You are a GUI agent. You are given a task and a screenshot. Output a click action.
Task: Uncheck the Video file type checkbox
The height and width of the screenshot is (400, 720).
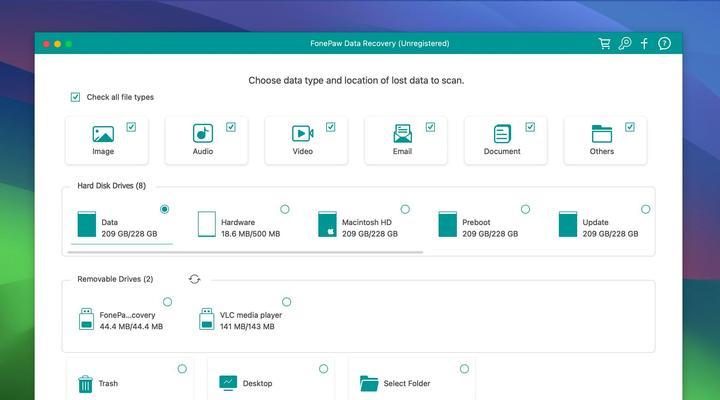[x=331, y=127]
